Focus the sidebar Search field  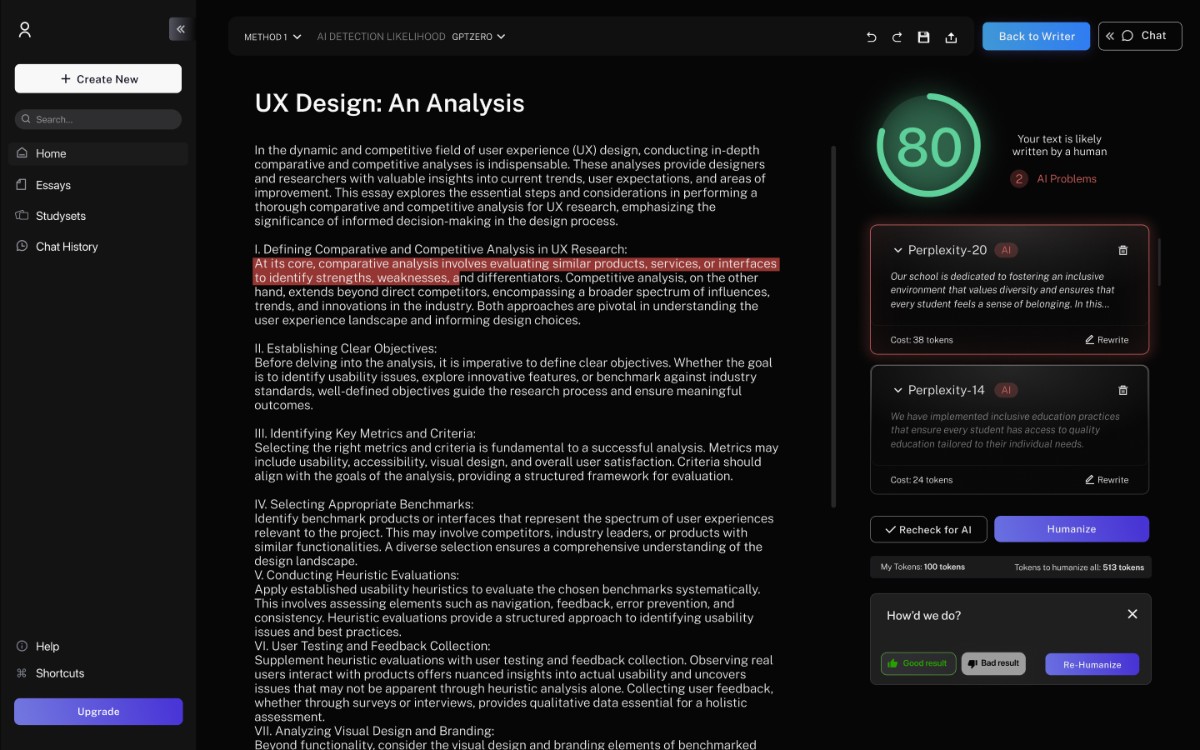point(98,119)
